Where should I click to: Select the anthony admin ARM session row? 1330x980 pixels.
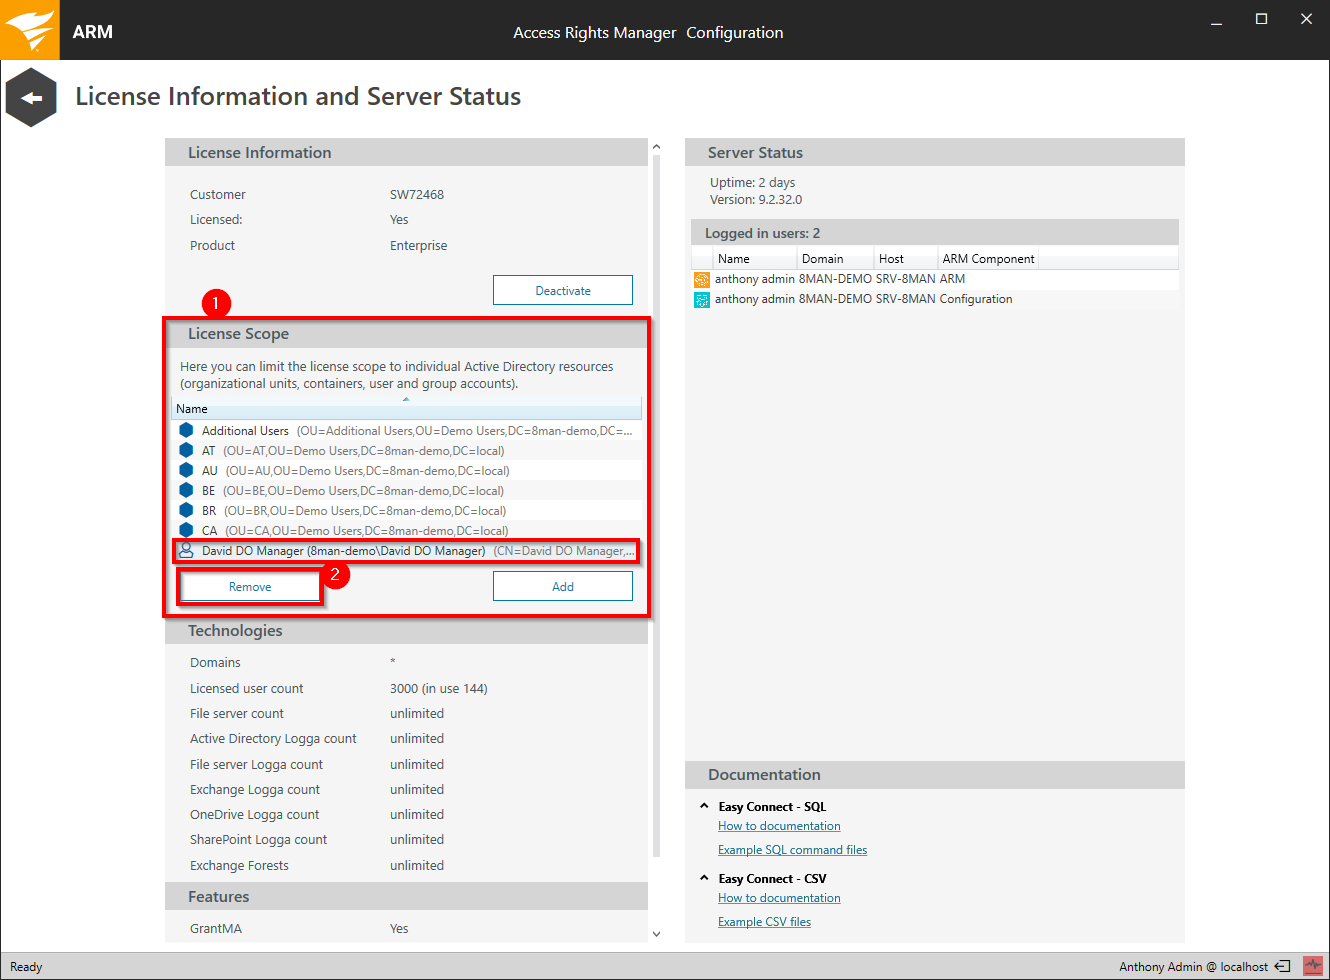[x=935, y=279]
